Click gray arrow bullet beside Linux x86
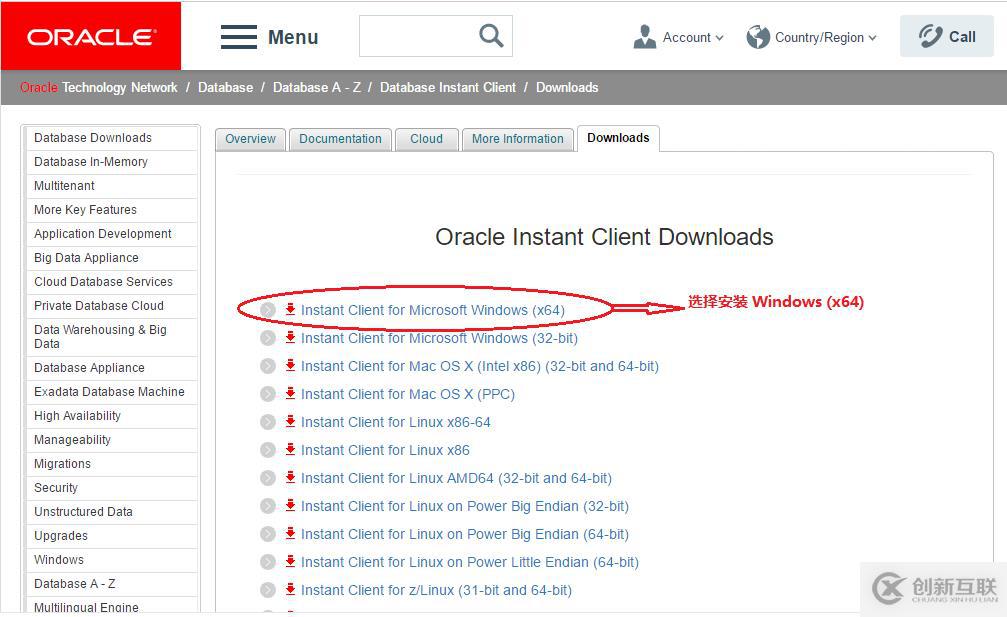Screen dimensions: 1007x617 coord(268,450)
